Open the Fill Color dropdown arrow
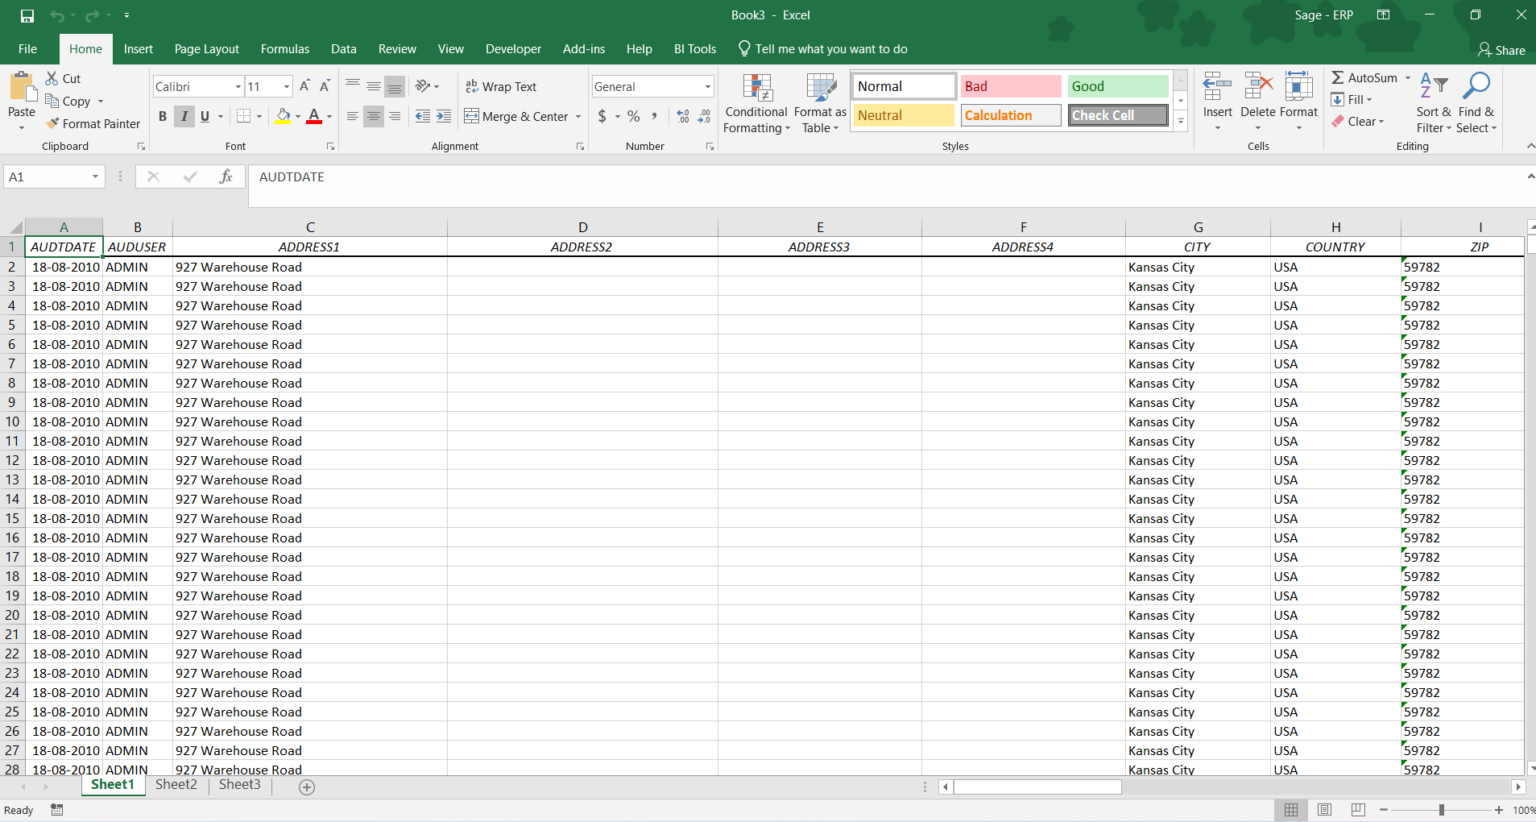Viewport: 1536px width, 822px height. 296,116
